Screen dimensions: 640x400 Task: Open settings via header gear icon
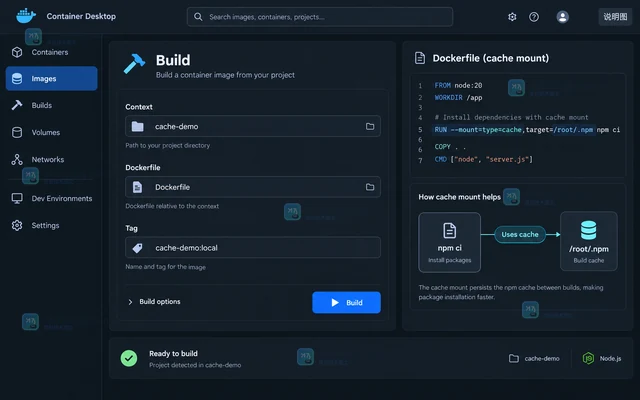pos(512,17)
